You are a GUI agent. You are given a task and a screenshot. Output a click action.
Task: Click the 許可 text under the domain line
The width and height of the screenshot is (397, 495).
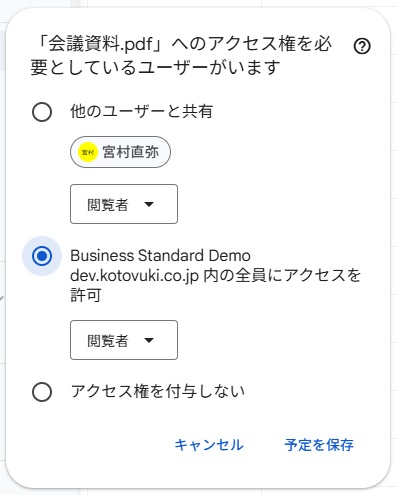(x=86, y=295)
